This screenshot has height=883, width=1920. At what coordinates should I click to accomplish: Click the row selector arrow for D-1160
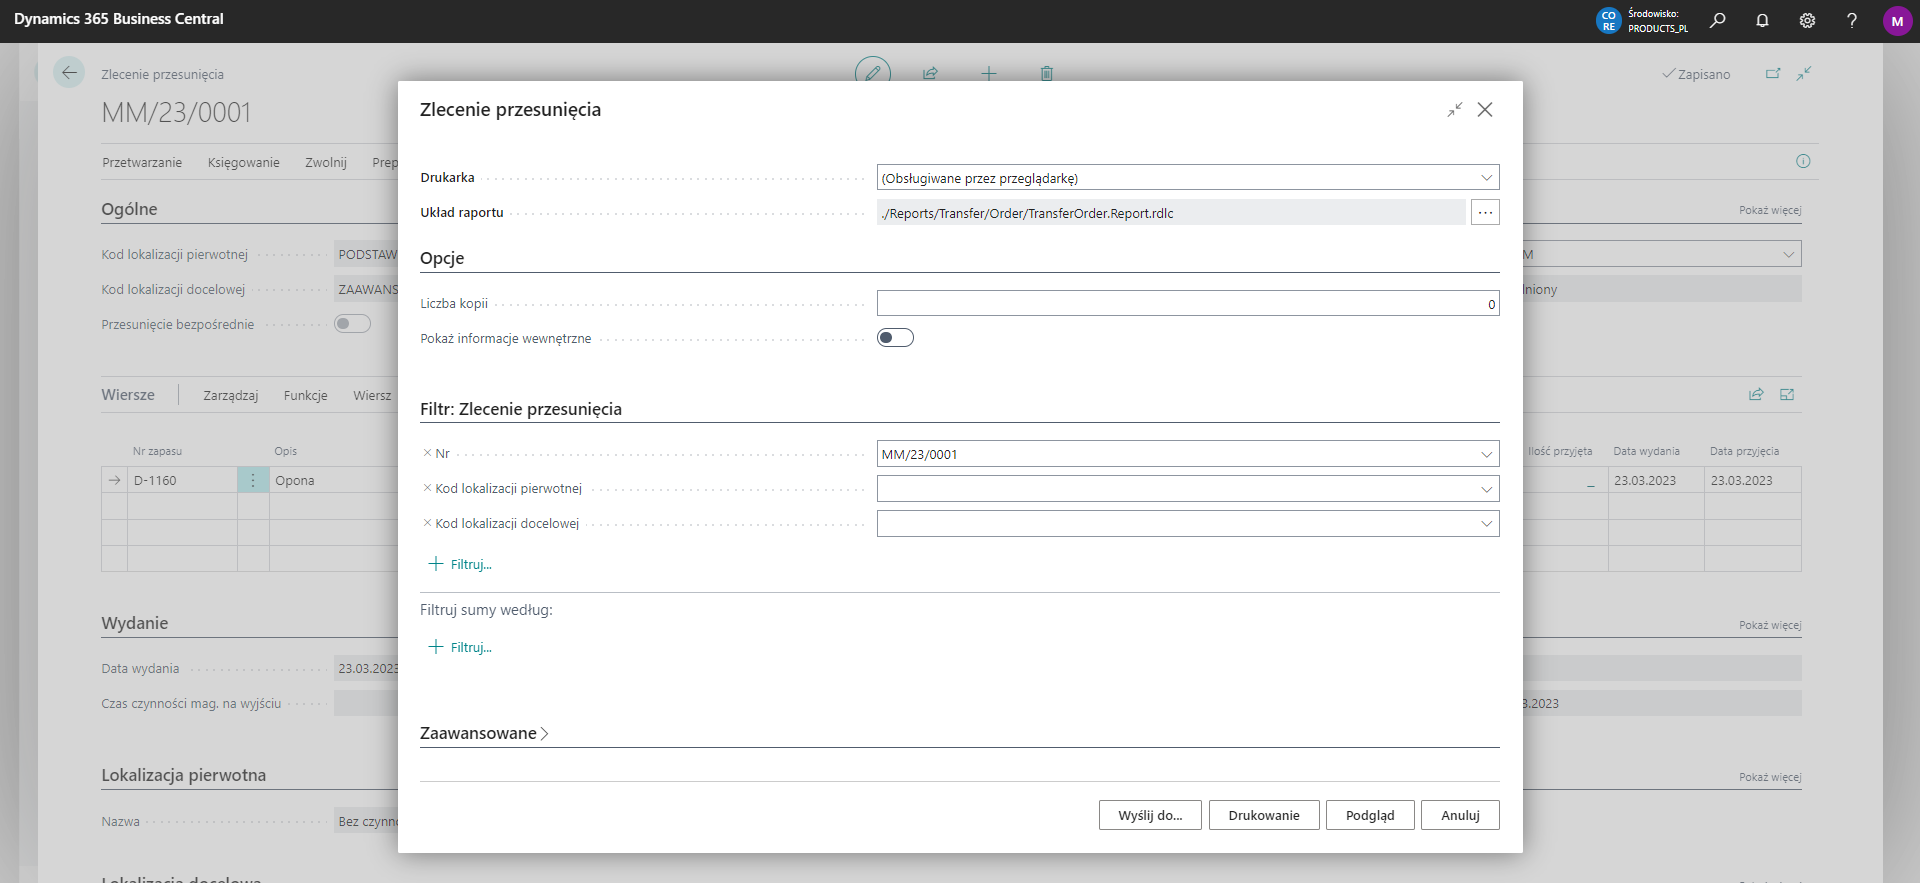tap(114, 480)
